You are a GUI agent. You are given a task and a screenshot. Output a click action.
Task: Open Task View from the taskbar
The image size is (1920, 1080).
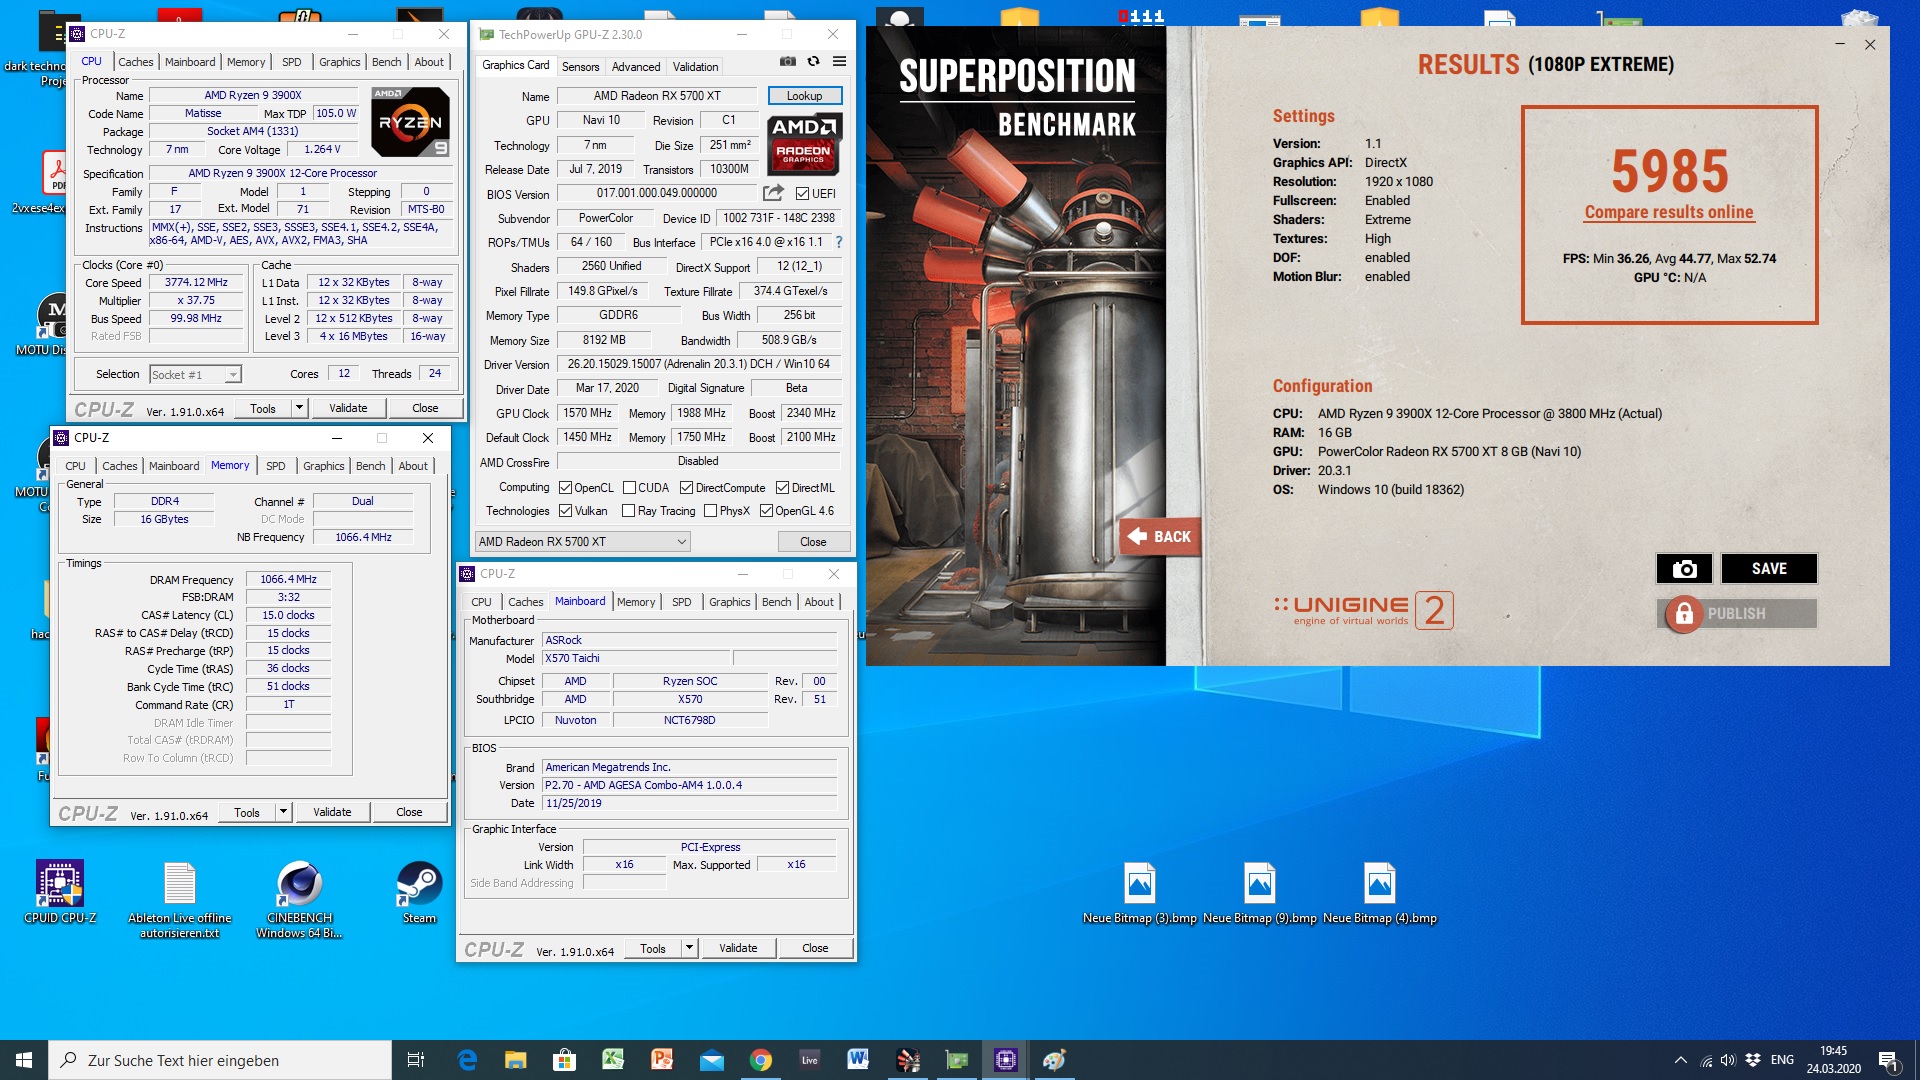click(416, 1060)
